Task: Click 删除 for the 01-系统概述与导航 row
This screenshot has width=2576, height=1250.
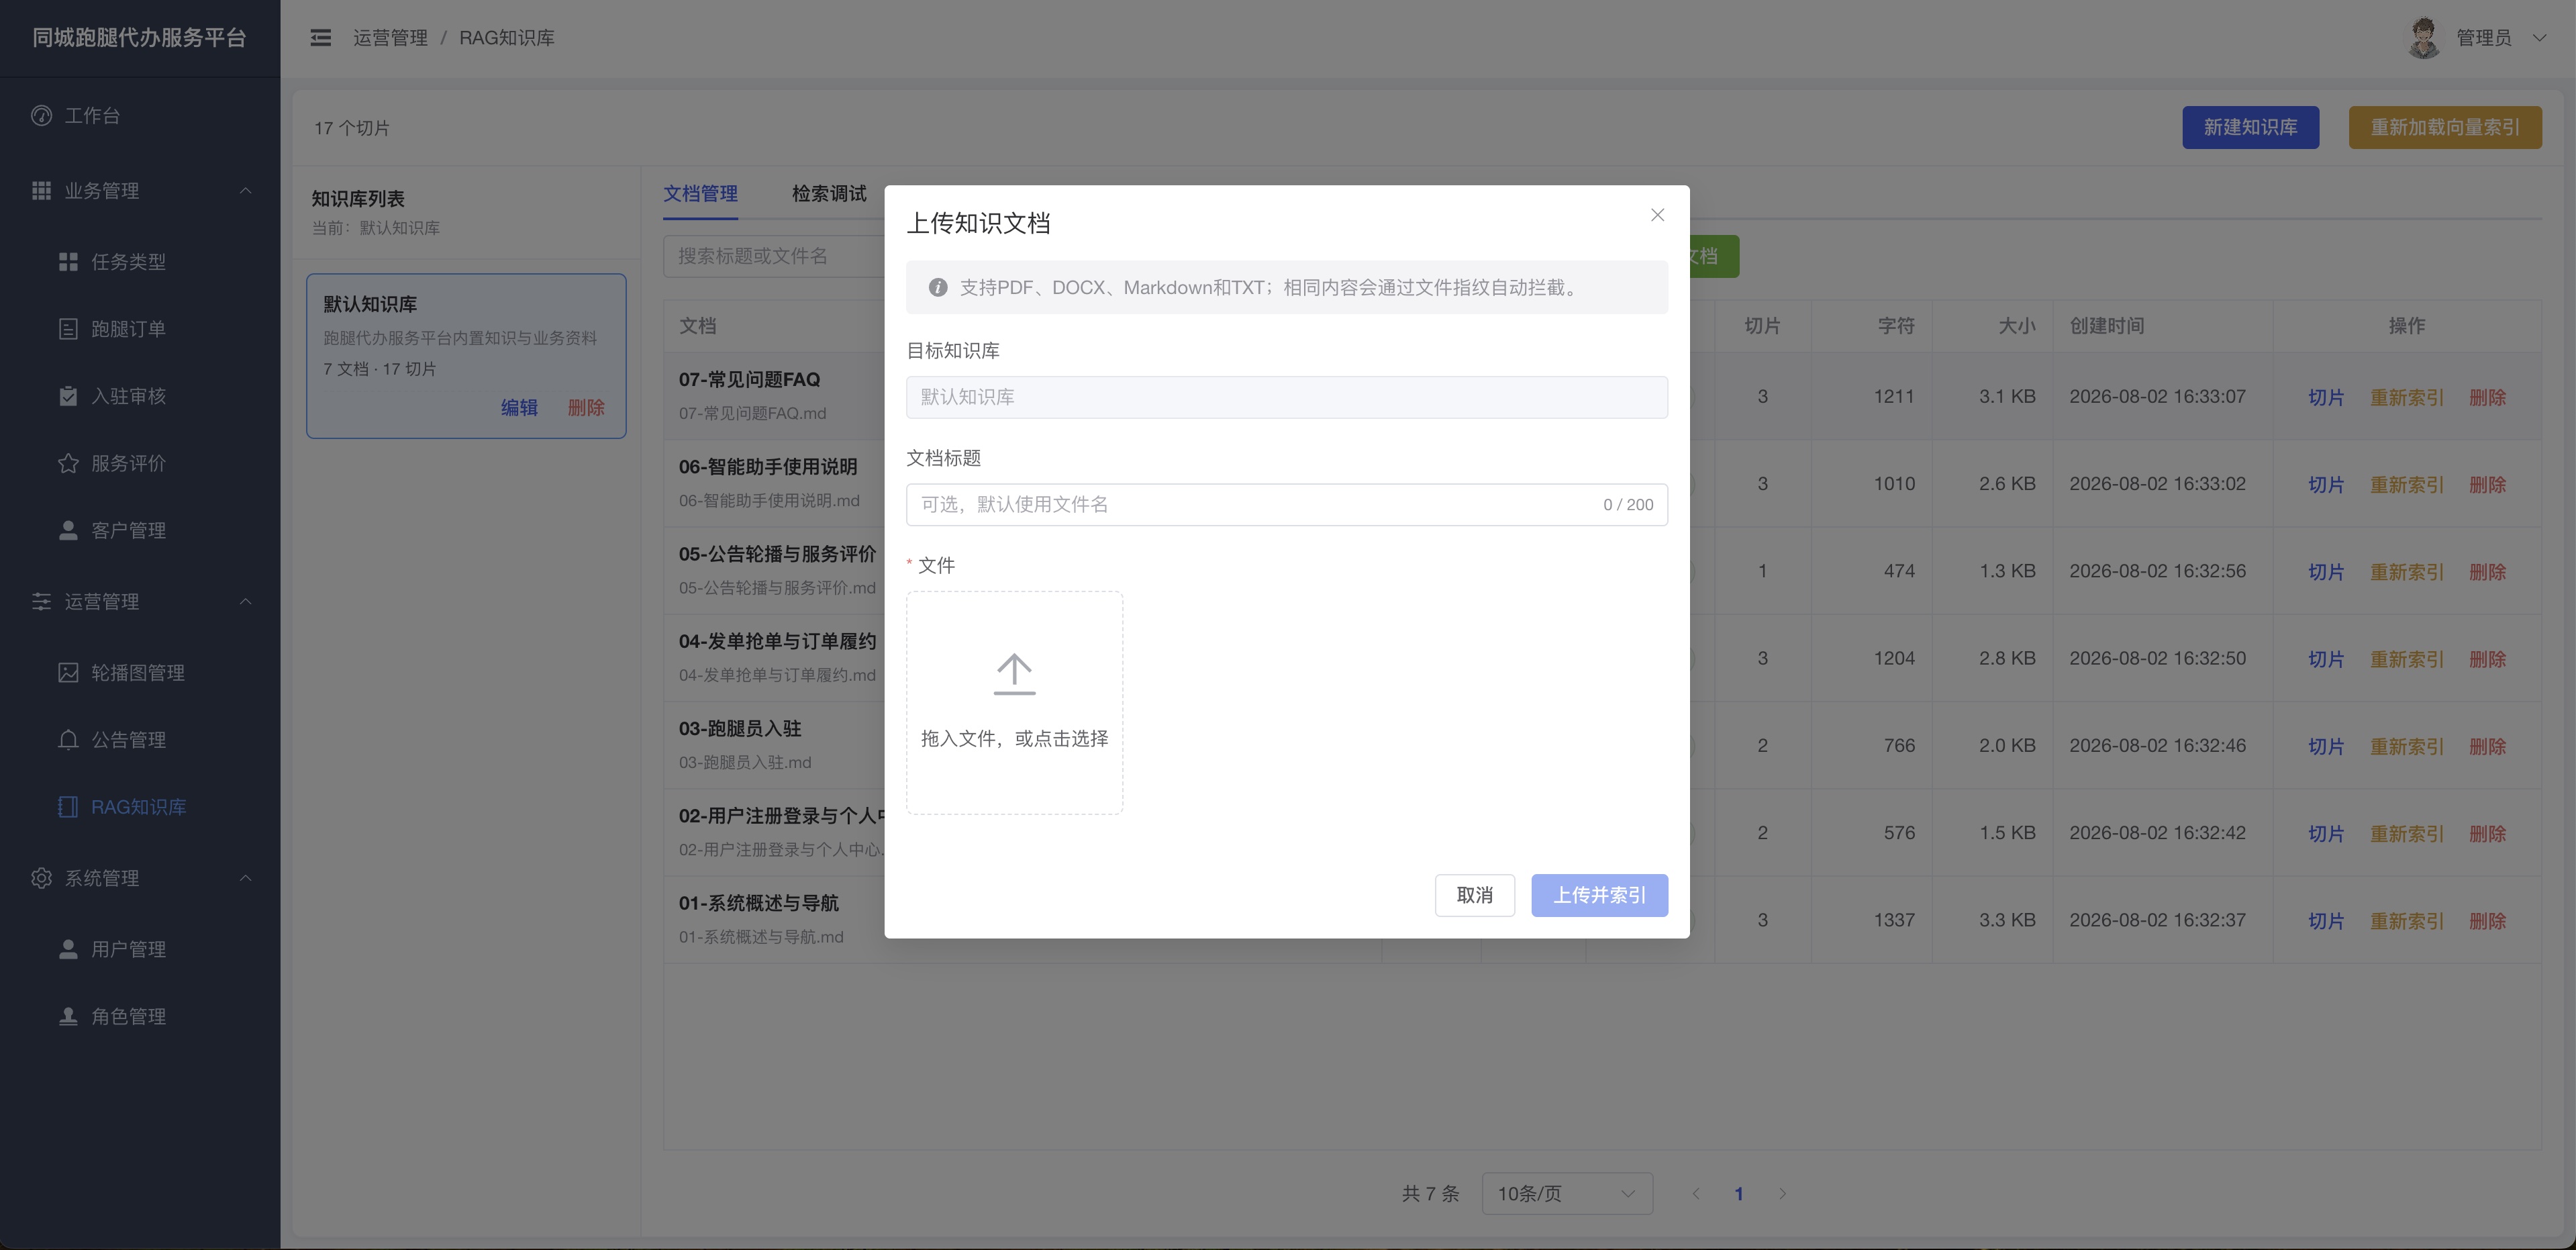Action: coord(2487,921)
